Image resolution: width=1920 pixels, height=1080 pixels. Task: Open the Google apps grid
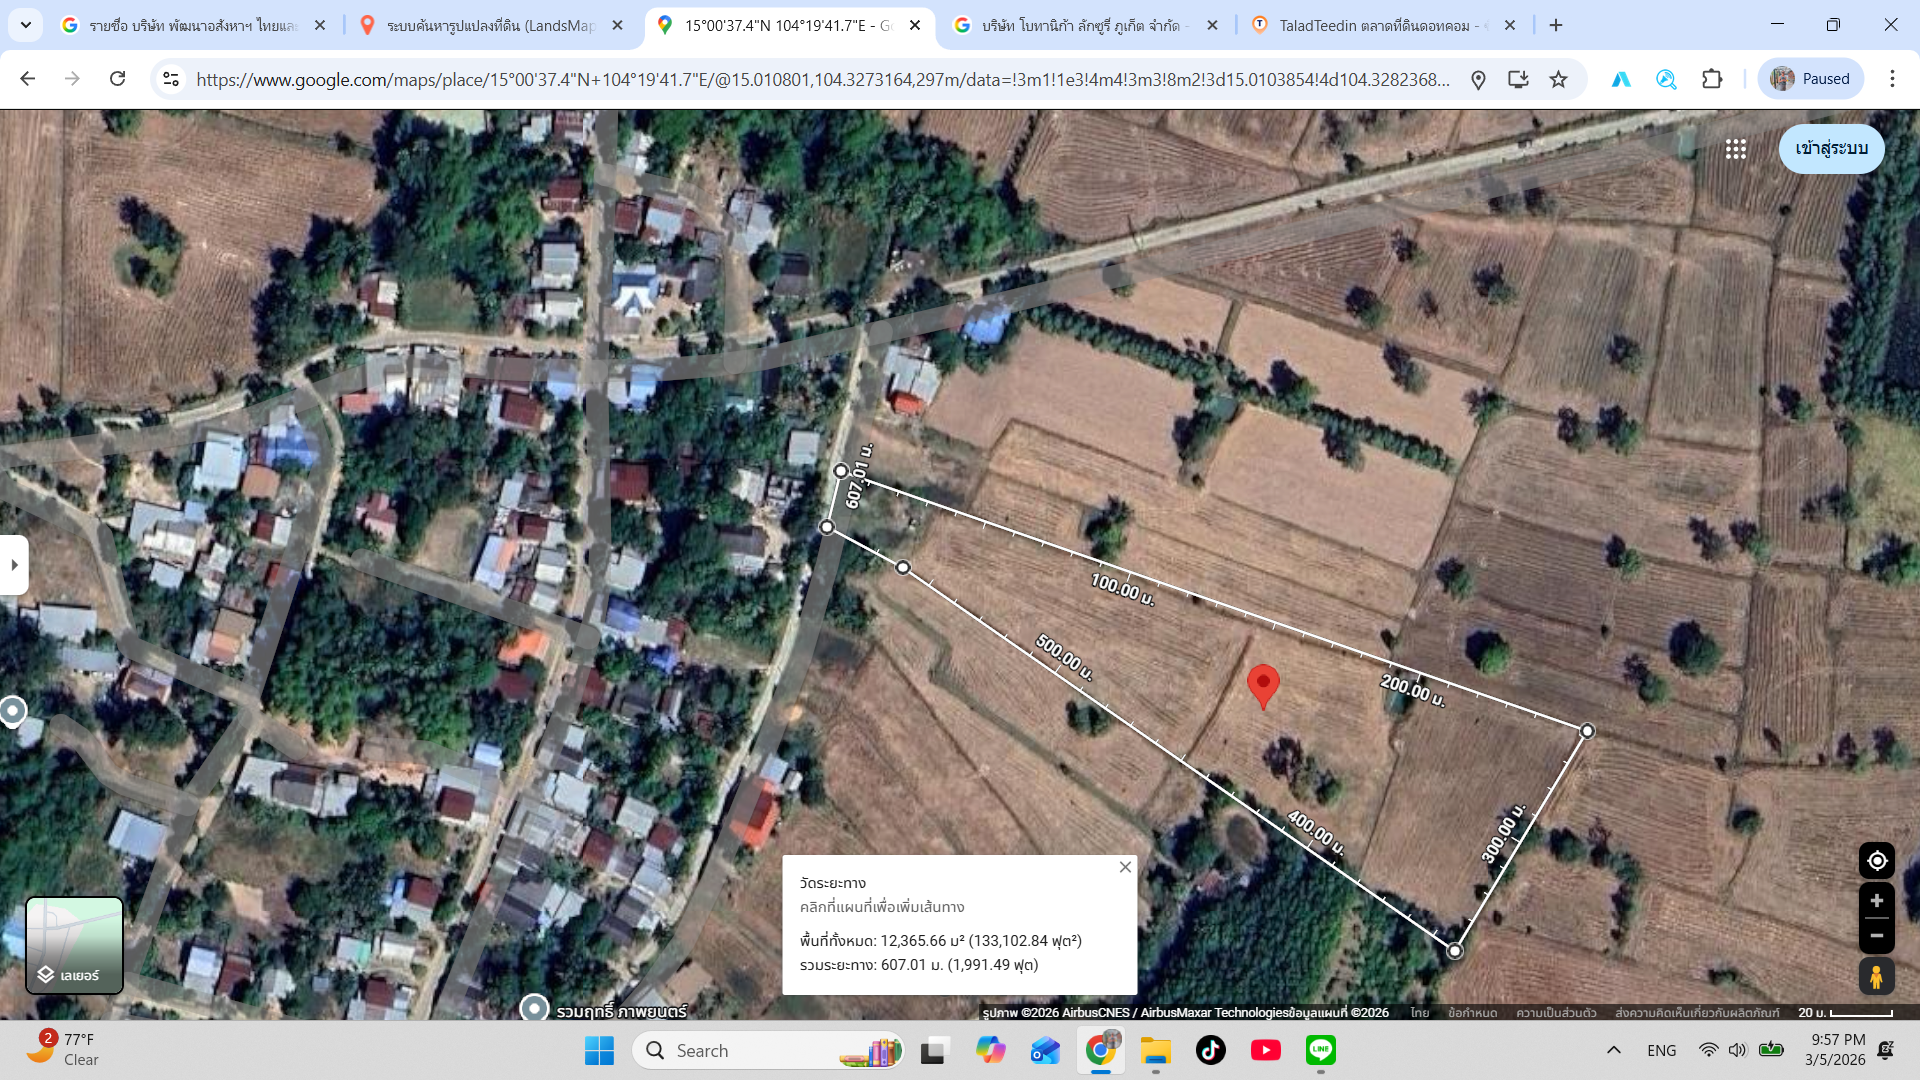click(1736, 149)
